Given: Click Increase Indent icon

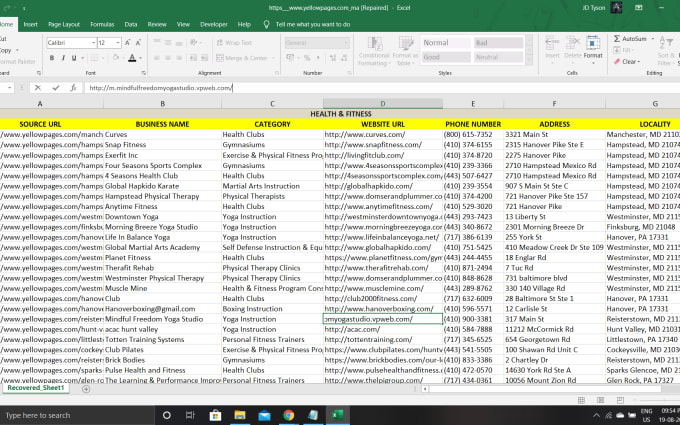Looking at the screenshot, I should (x=204, y=58).
